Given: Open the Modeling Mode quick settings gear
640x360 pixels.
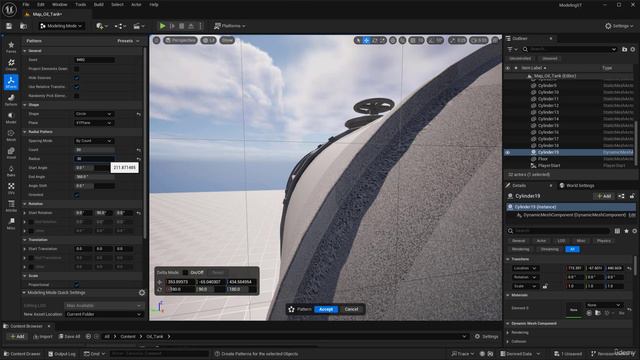Looking at the screenshot, I should (x=142, y=293).
